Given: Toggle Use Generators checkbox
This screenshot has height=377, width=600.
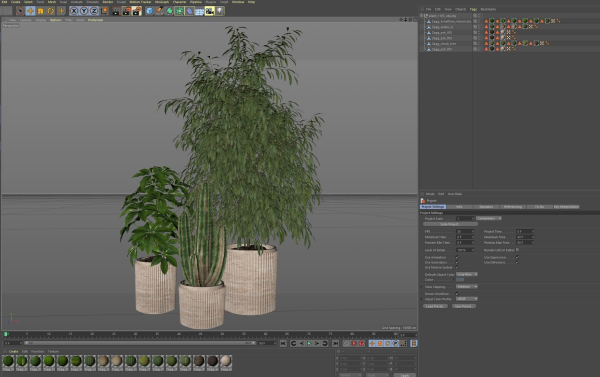Looking at the screenshot, I should (457, 263).
